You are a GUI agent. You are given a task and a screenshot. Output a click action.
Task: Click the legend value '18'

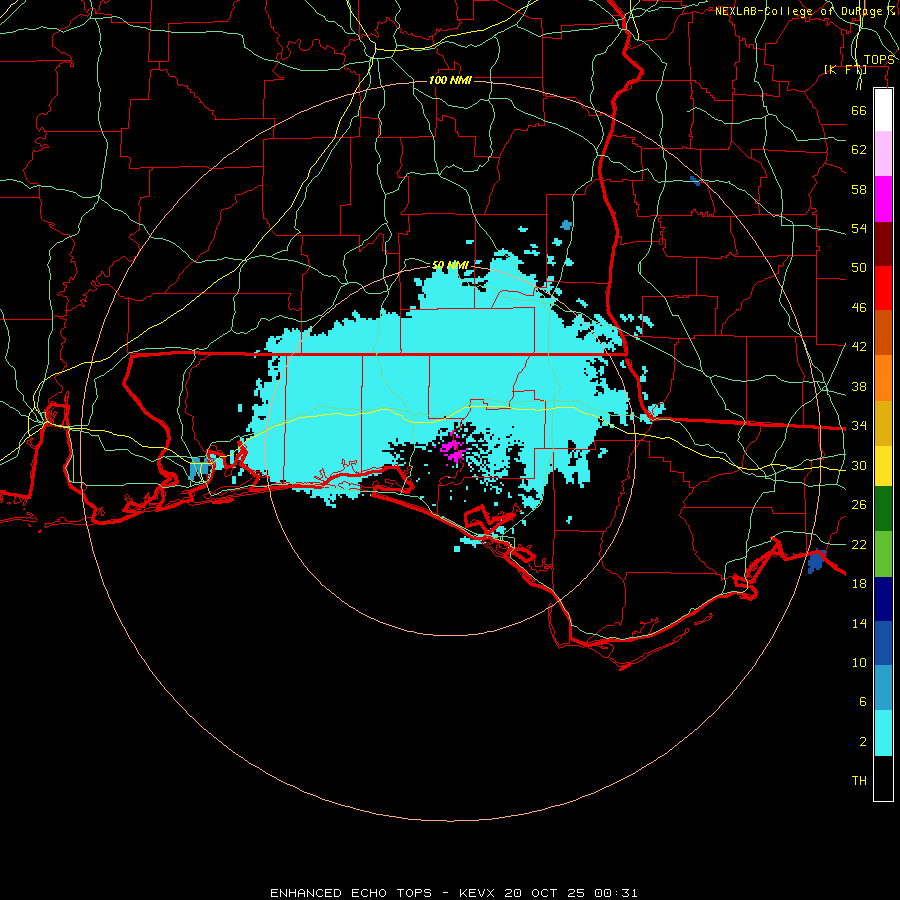point(859,584)
